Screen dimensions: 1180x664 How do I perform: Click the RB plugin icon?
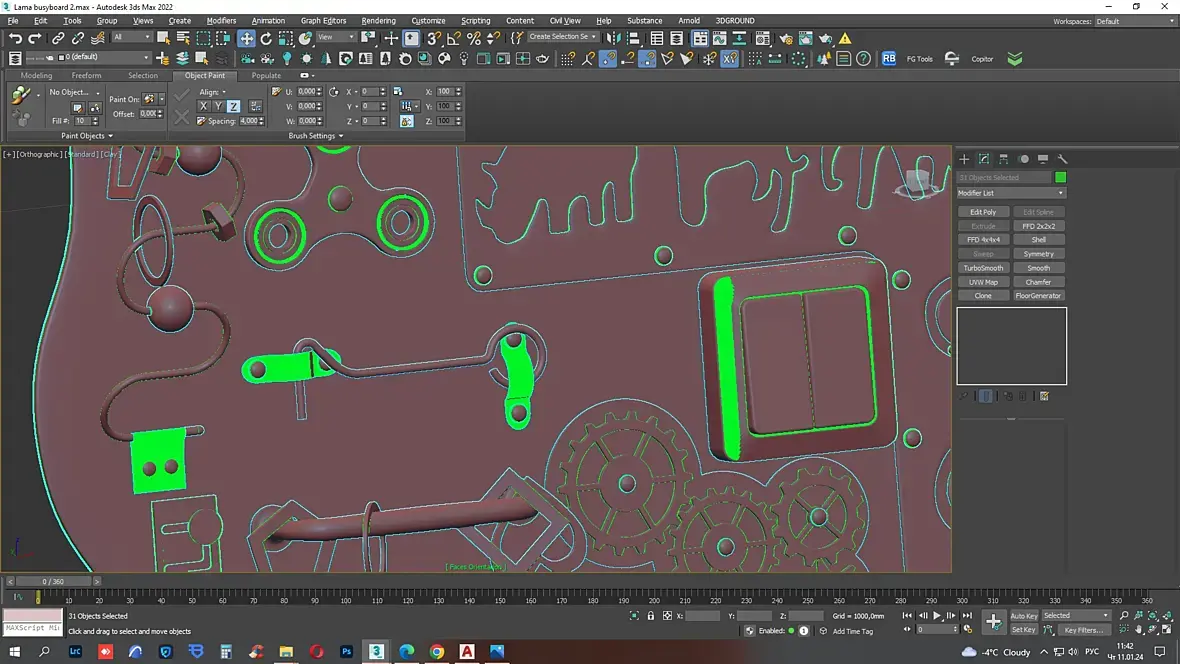tap(889, 59)
